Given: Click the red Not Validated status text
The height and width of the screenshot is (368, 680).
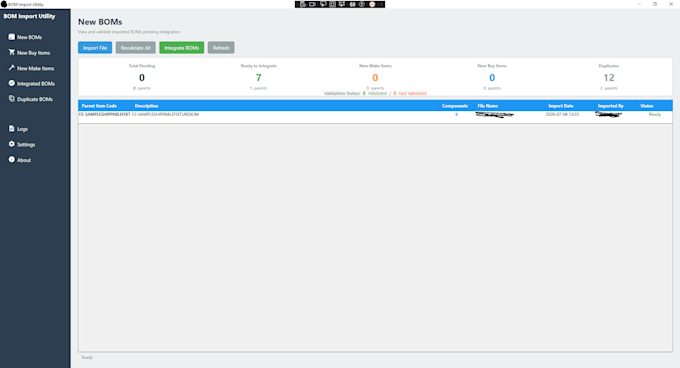Looking at the screenshot, I should pos(412,93).
